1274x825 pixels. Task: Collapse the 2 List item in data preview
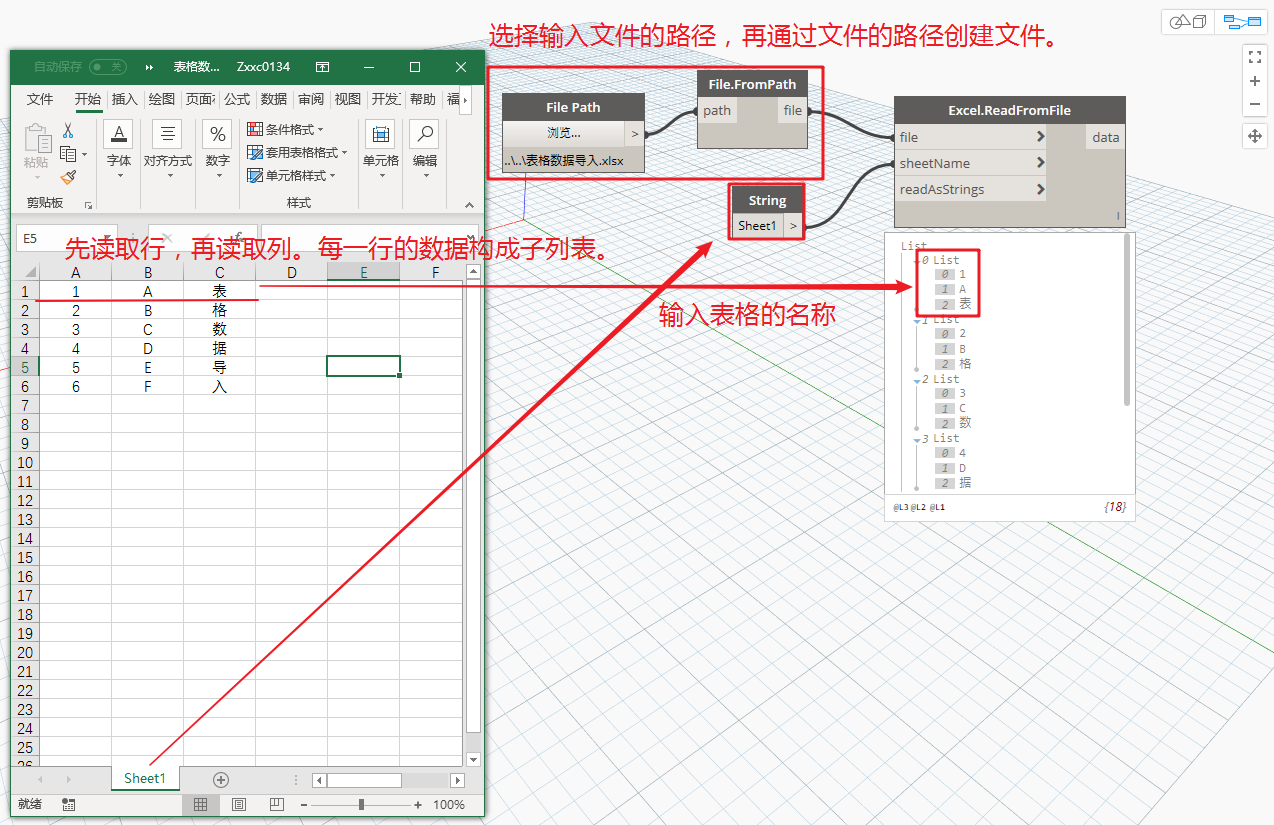click(916, 380)
